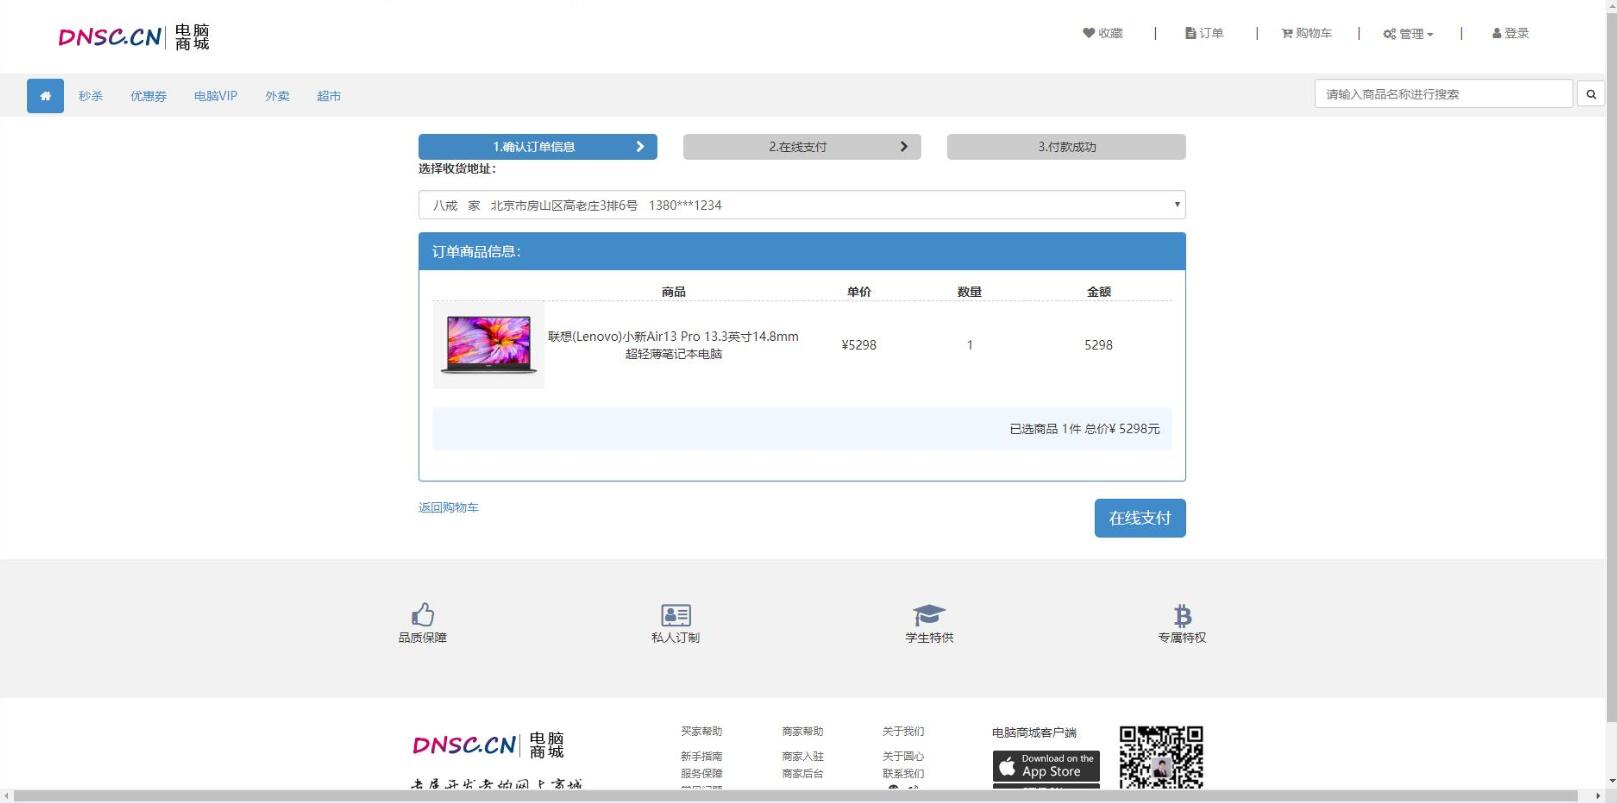
Task: Click the 商家帮助 footer heading
Action: (803, 732)
